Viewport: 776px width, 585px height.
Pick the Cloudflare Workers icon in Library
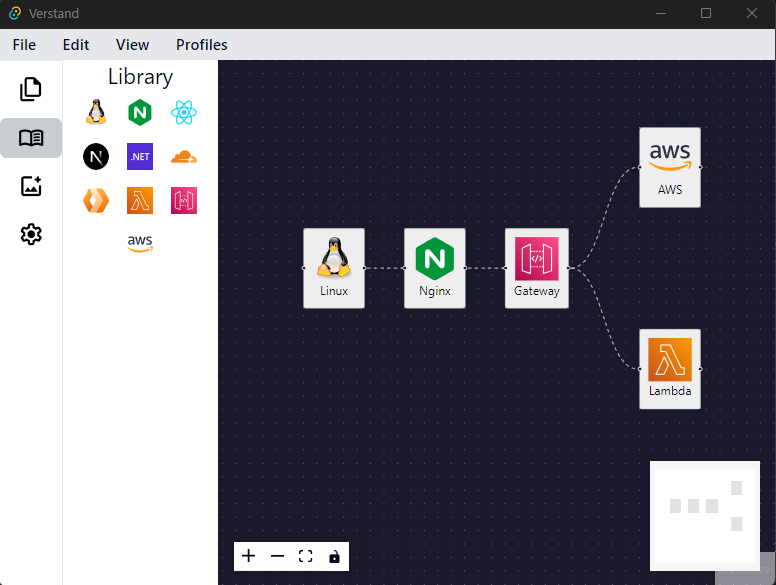[96, 200]
